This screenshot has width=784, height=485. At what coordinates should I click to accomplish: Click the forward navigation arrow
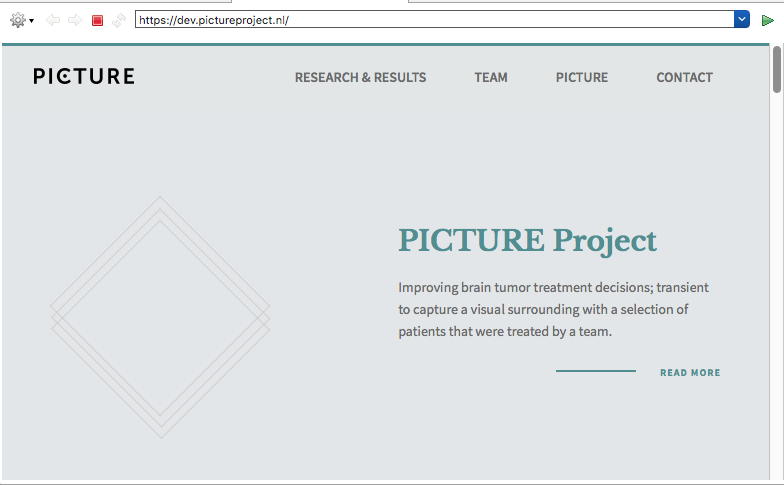[x=75, y=20]
